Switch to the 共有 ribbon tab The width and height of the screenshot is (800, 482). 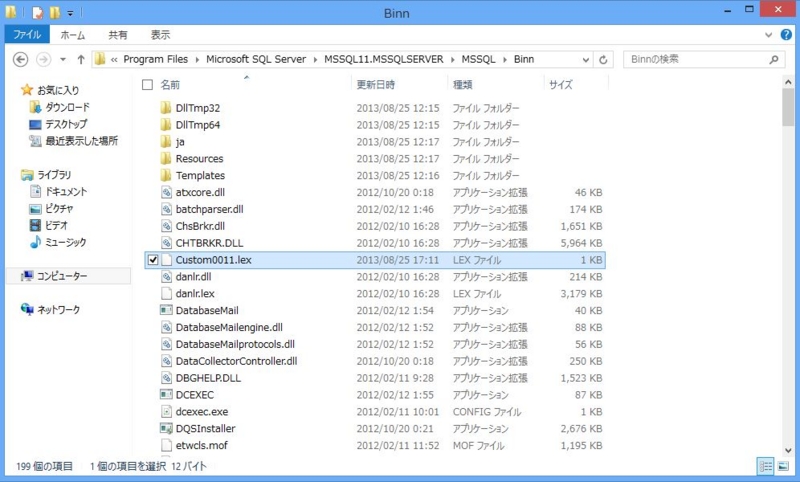click(x=117, y=35)
